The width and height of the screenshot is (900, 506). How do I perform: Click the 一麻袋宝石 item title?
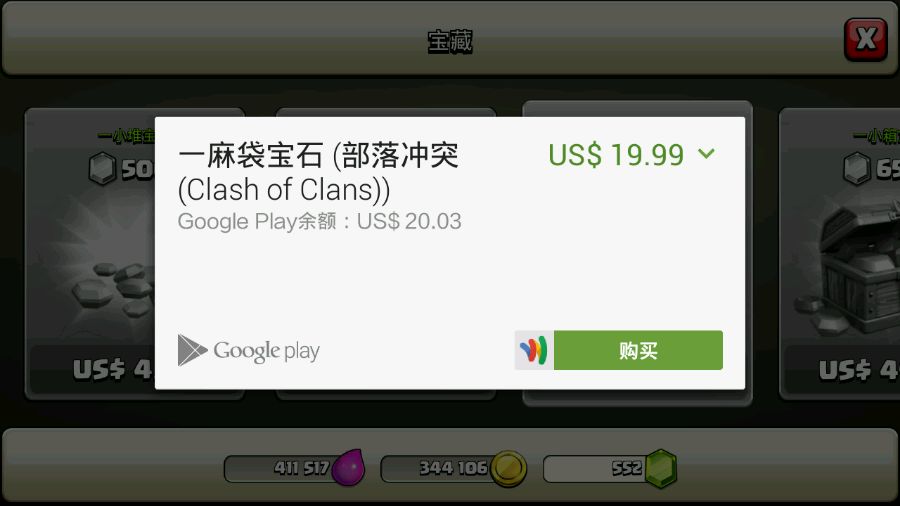pos(318,172)
